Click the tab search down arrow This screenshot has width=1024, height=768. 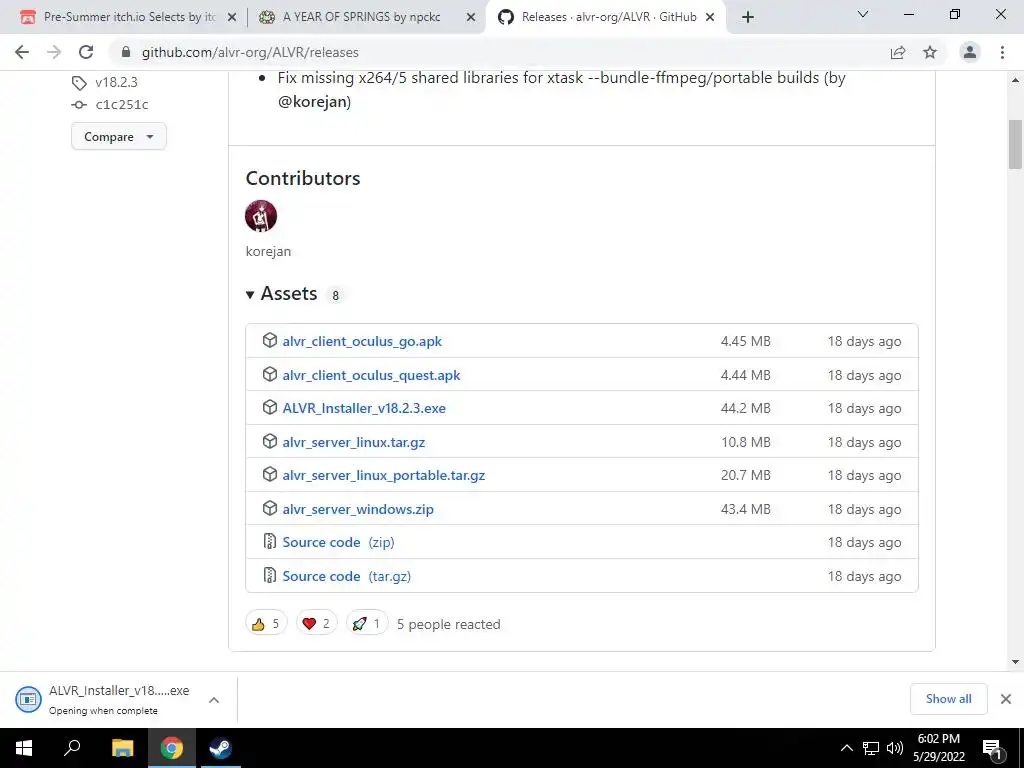tap(863, 14)
